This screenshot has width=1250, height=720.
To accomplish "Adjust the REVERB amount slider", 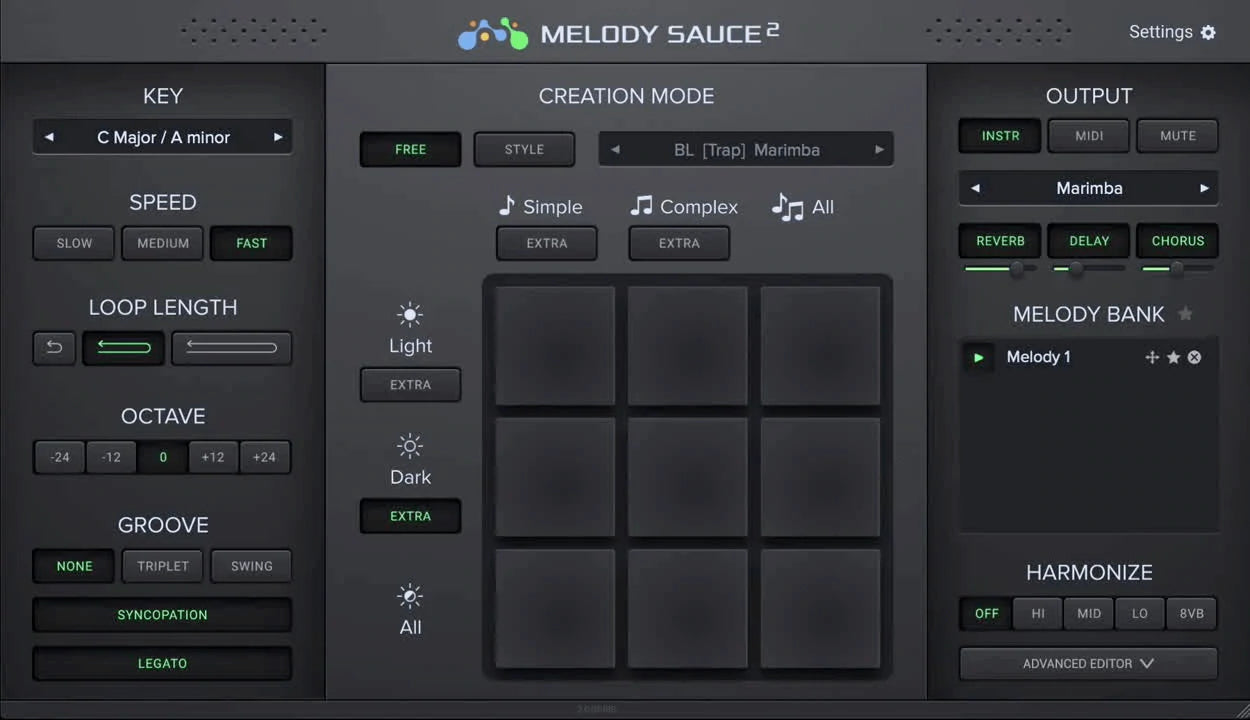I will click(x=1018, y=268).
